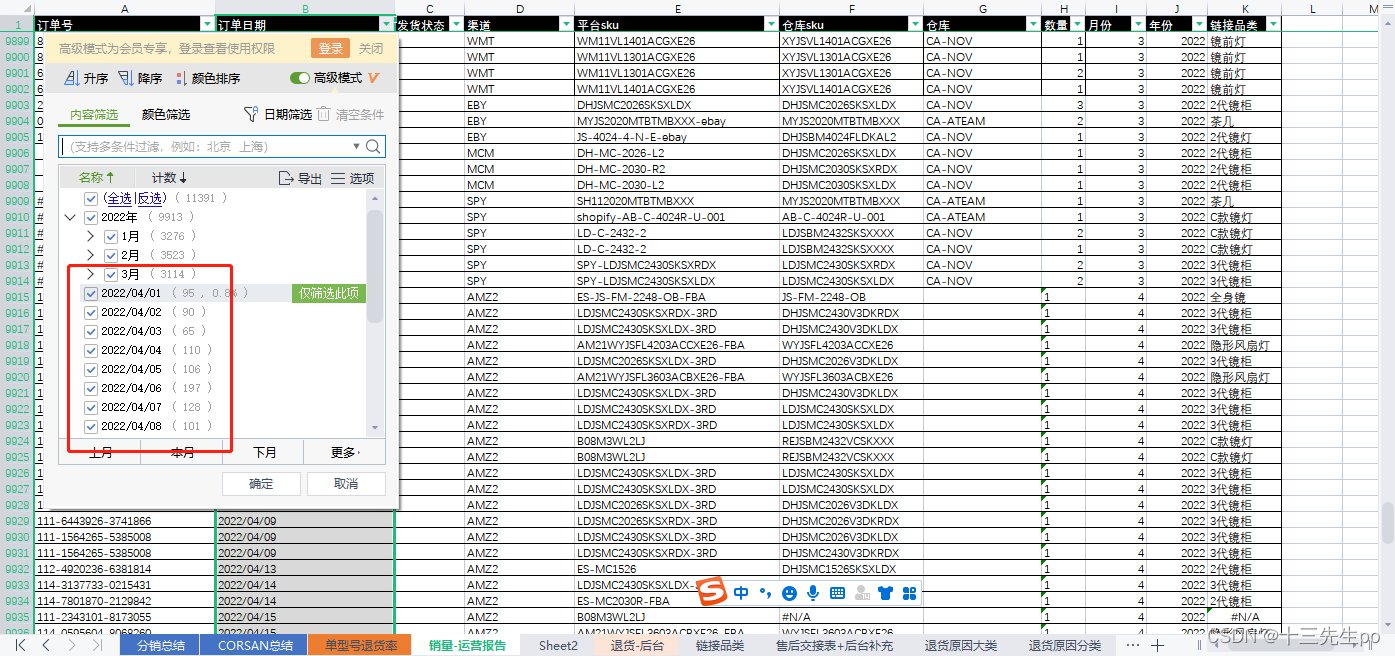
Task: Dismiss the banner with 关闭
Action: click(371, 49)
